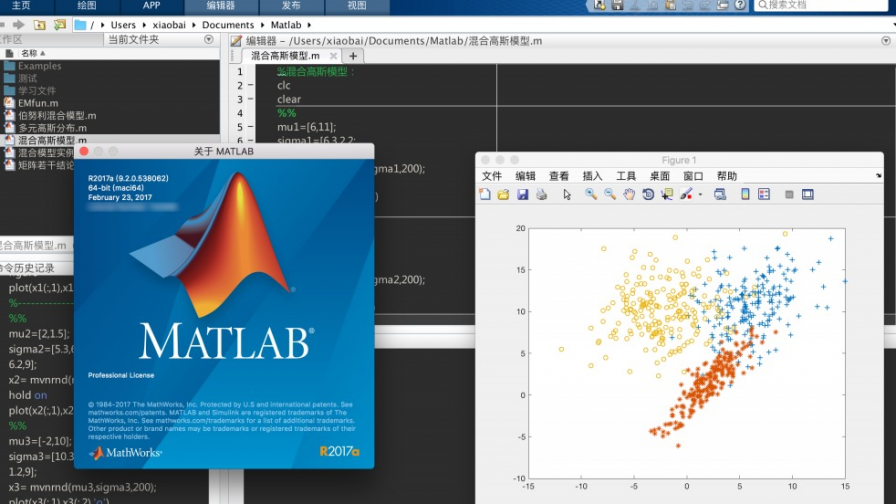This screenshot has width=896, height=504.
Task: Click the help question mark icon
Action: coord(740,5)
